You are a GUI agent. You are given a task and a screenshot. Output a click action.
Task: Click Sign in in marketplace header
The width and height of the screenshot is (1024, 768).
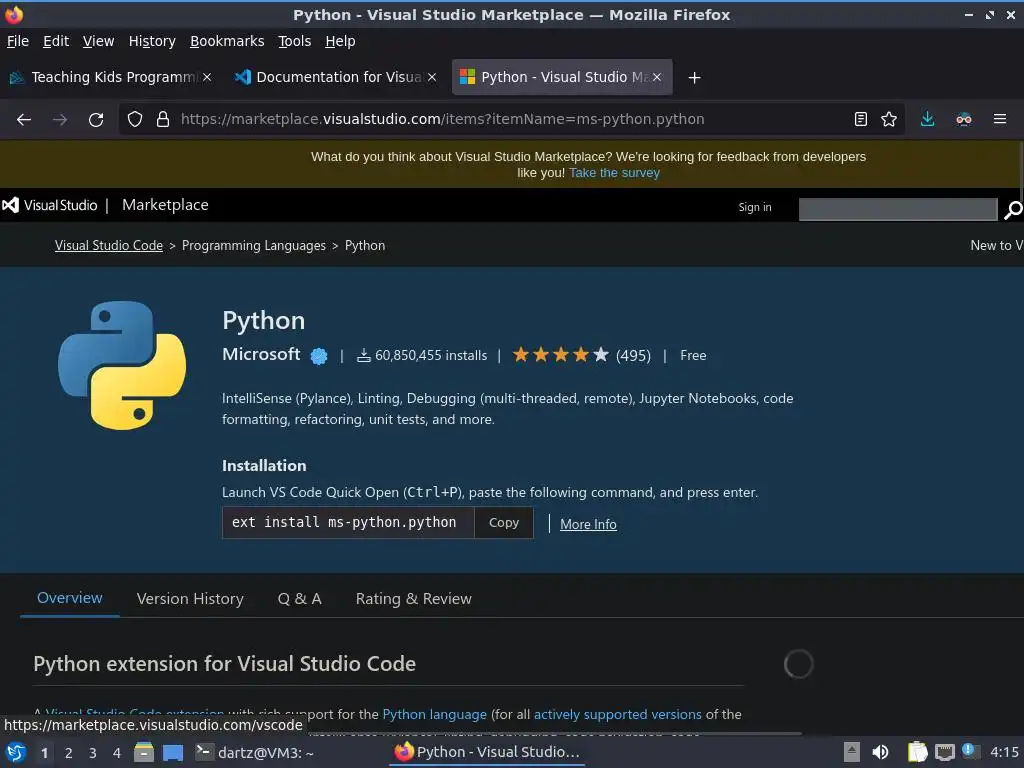click(755, 207)
